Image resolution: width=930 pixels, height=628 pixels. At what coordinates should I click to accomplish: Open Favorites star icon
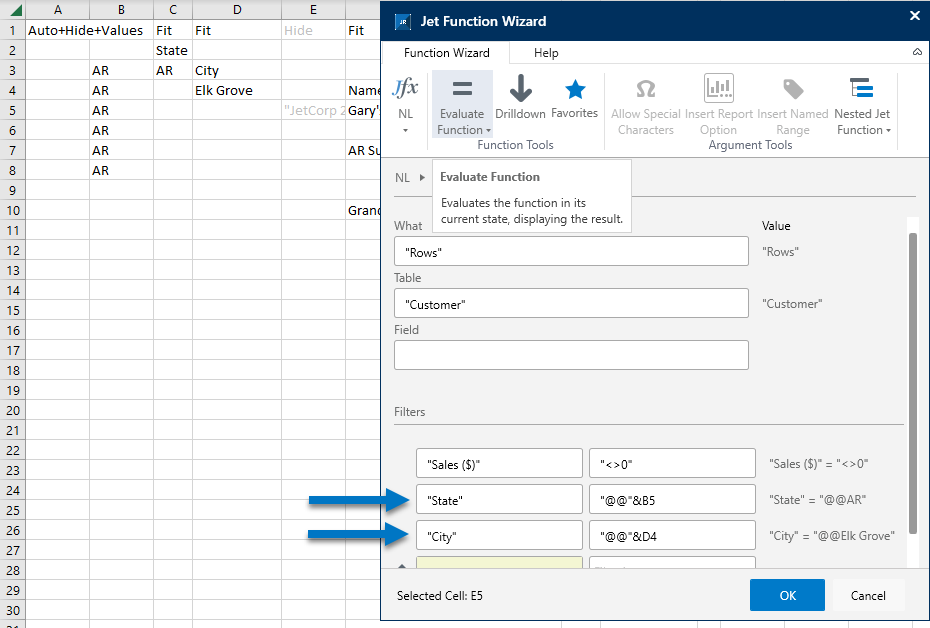coord(575,90)
